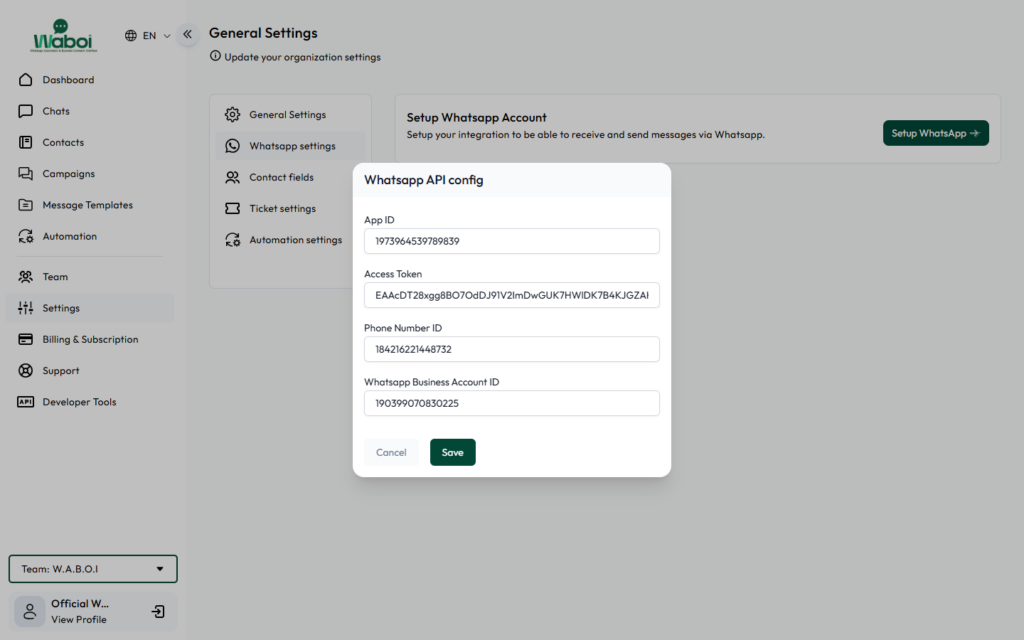Select the Whatsapp settings tab

point(290,146)
